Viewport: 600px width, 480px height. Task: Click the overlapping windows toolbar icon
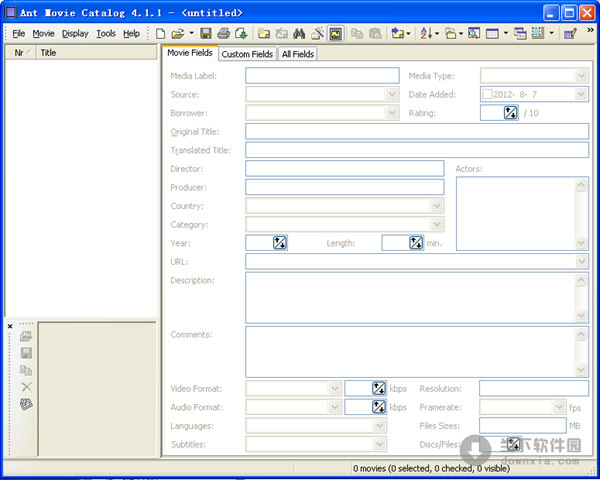520,34
